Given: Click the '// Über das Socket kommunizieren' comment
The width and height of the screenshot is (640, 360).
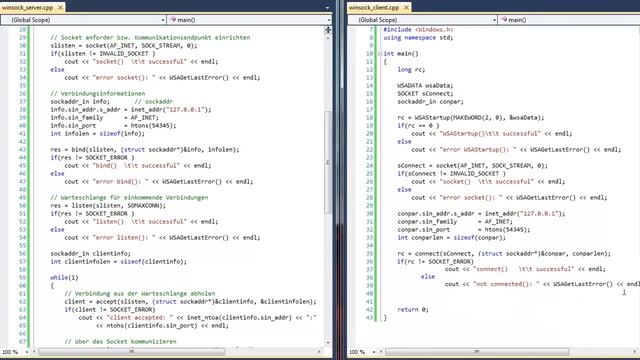Looking at the screenshot, I should pos(120,341).
